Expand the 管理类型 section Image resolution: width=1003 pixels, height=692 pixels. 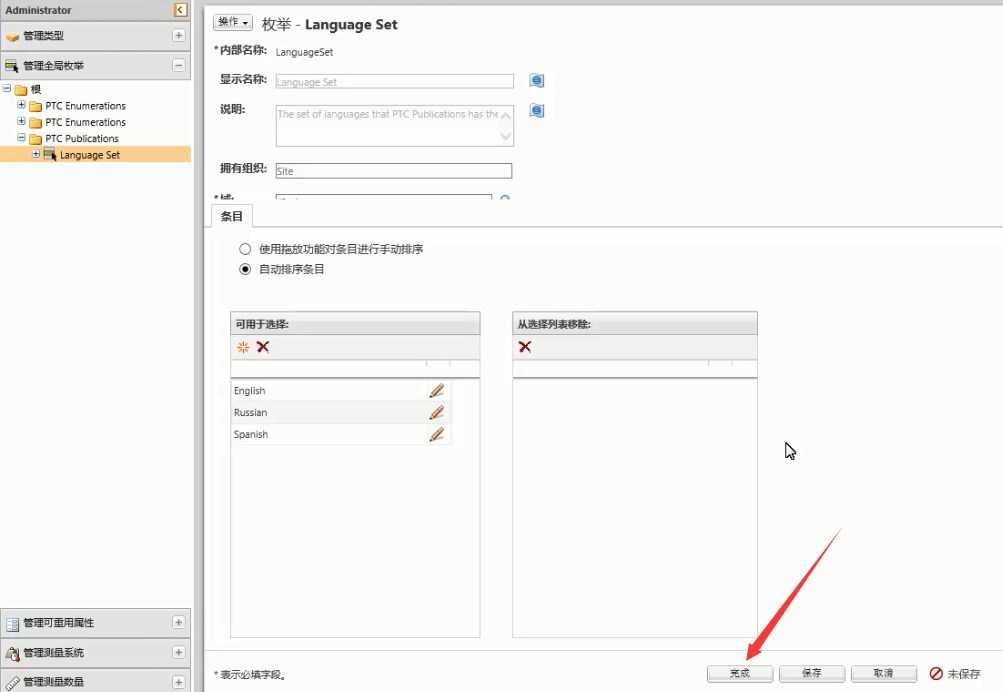coord(179,36)
